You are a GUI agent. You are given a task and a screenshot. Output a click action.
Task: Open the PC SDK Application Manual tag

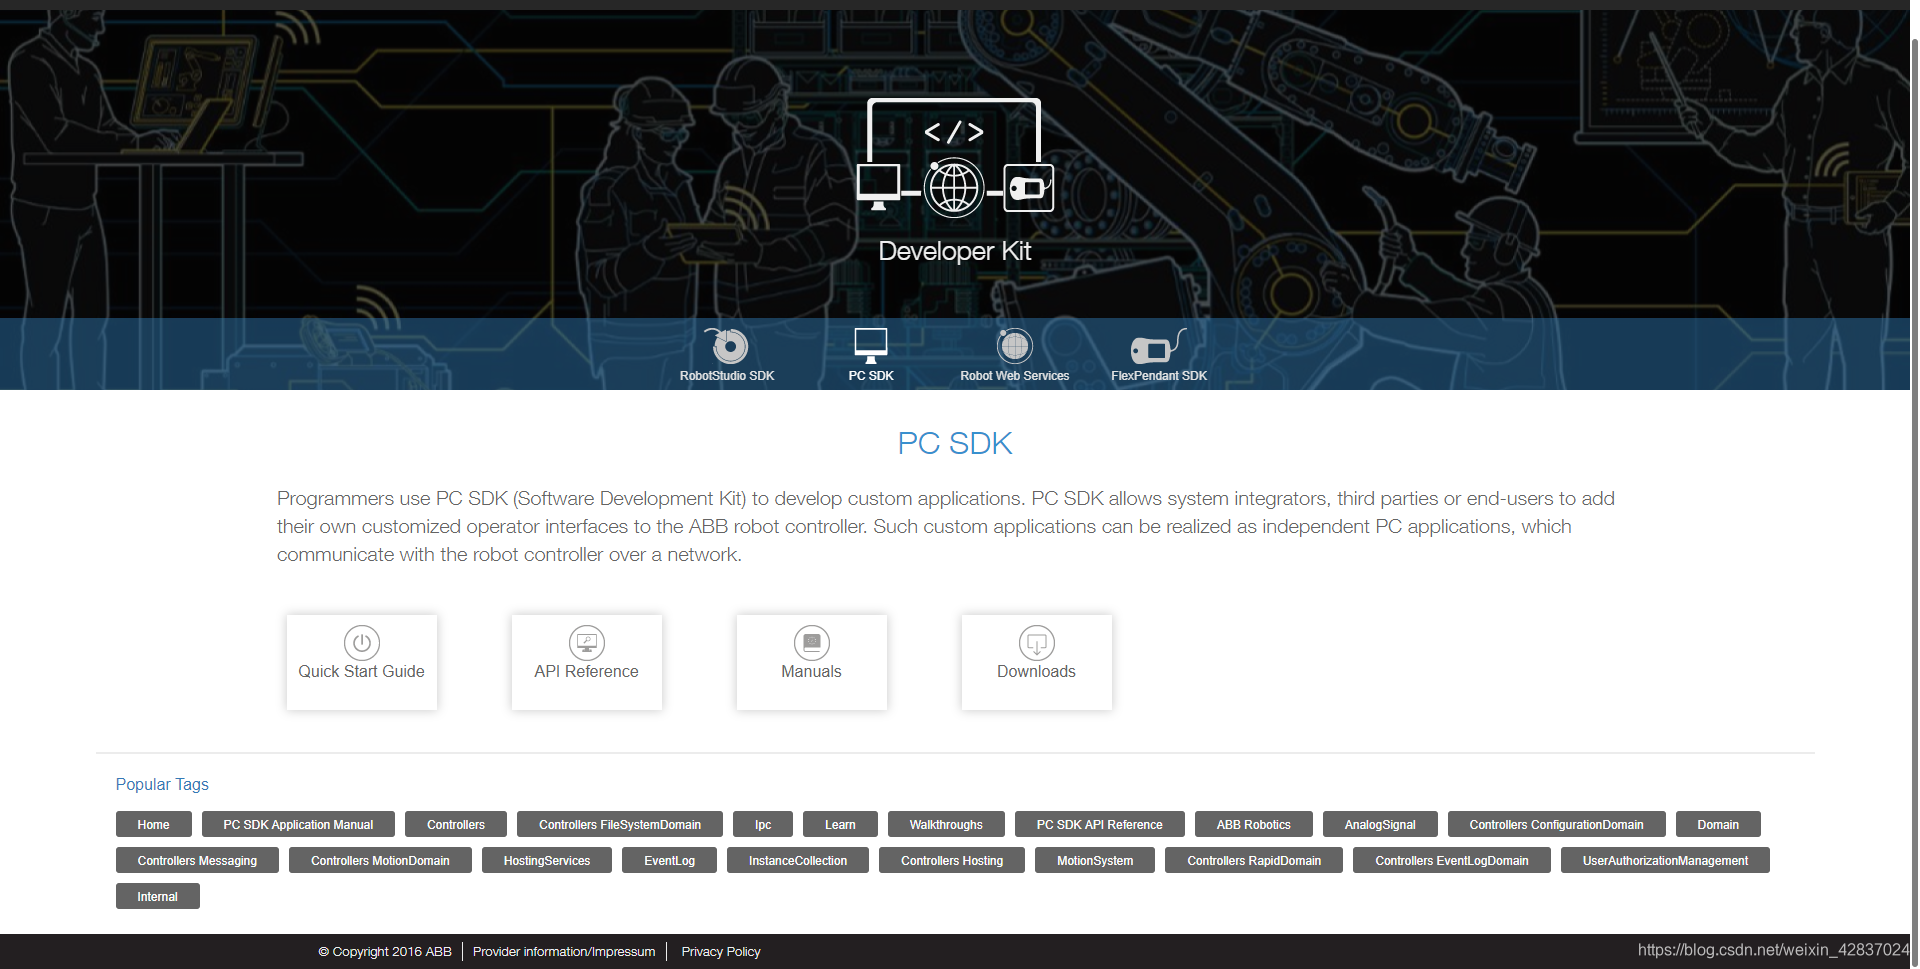pos(297,824)
